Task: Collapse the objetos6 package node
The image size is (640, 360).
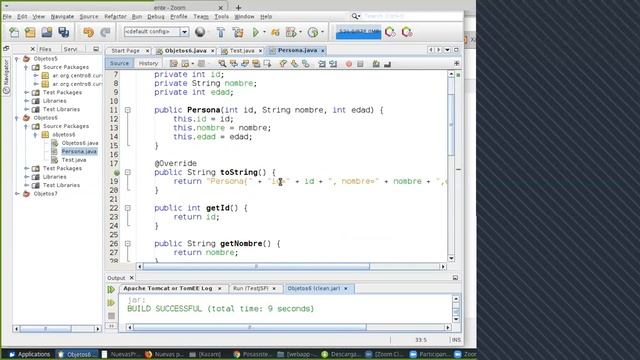Action: coord(36,135)
